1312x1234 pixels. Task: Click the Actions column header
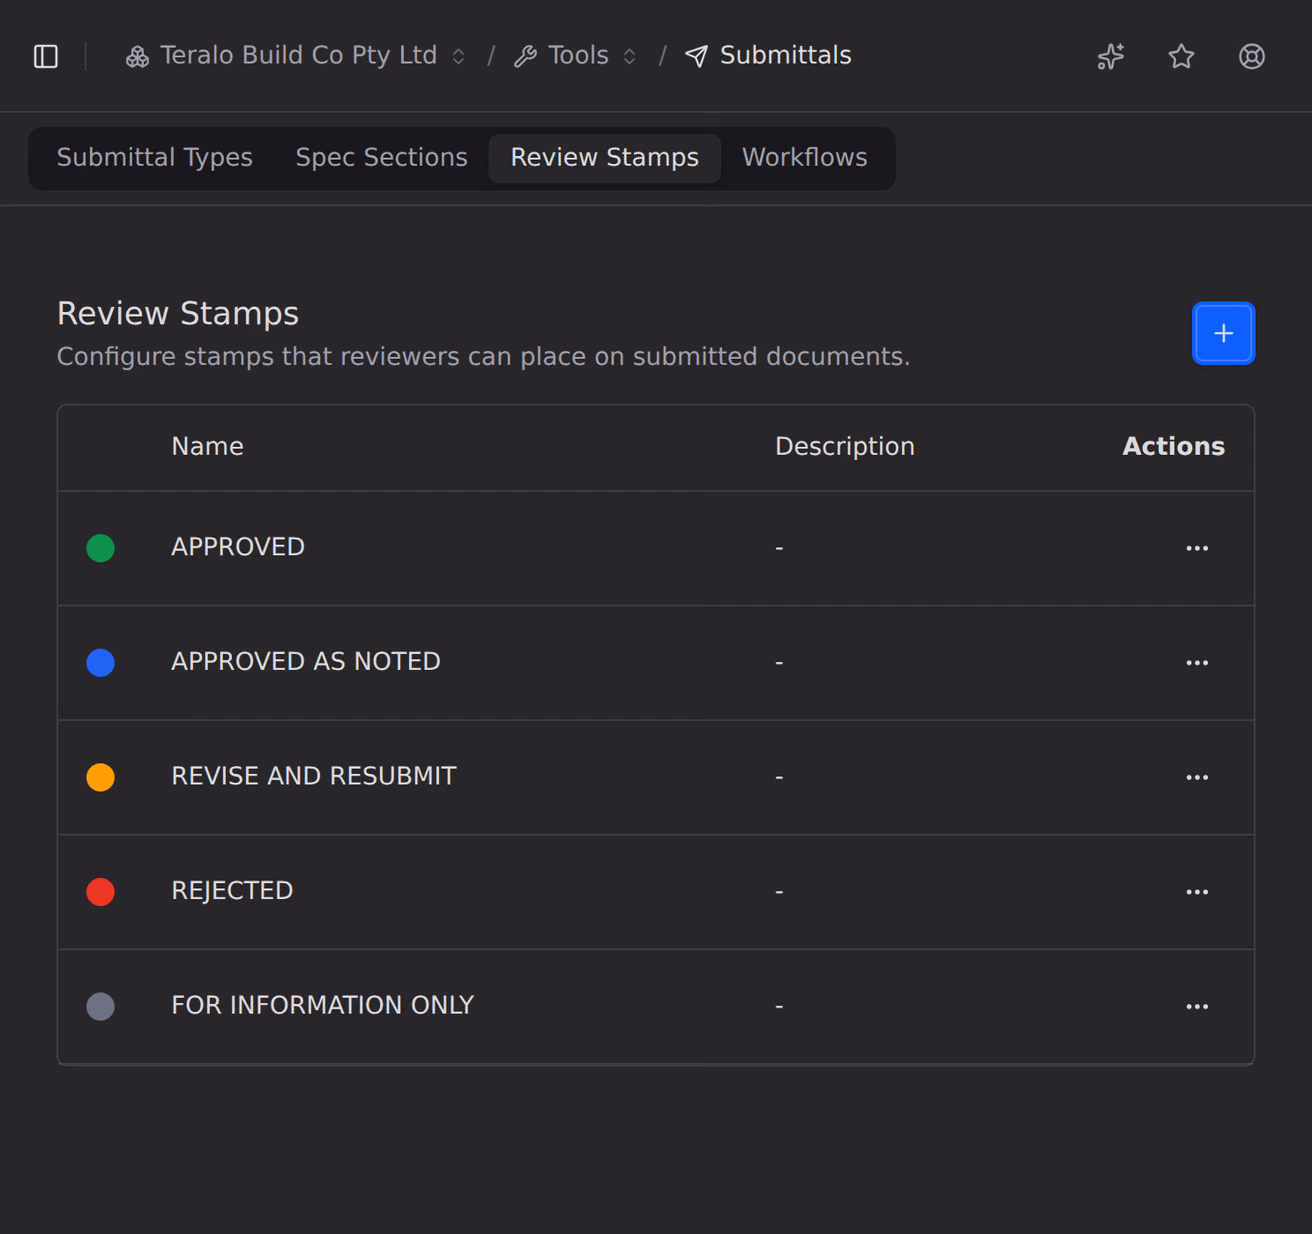coord(1173,446)
